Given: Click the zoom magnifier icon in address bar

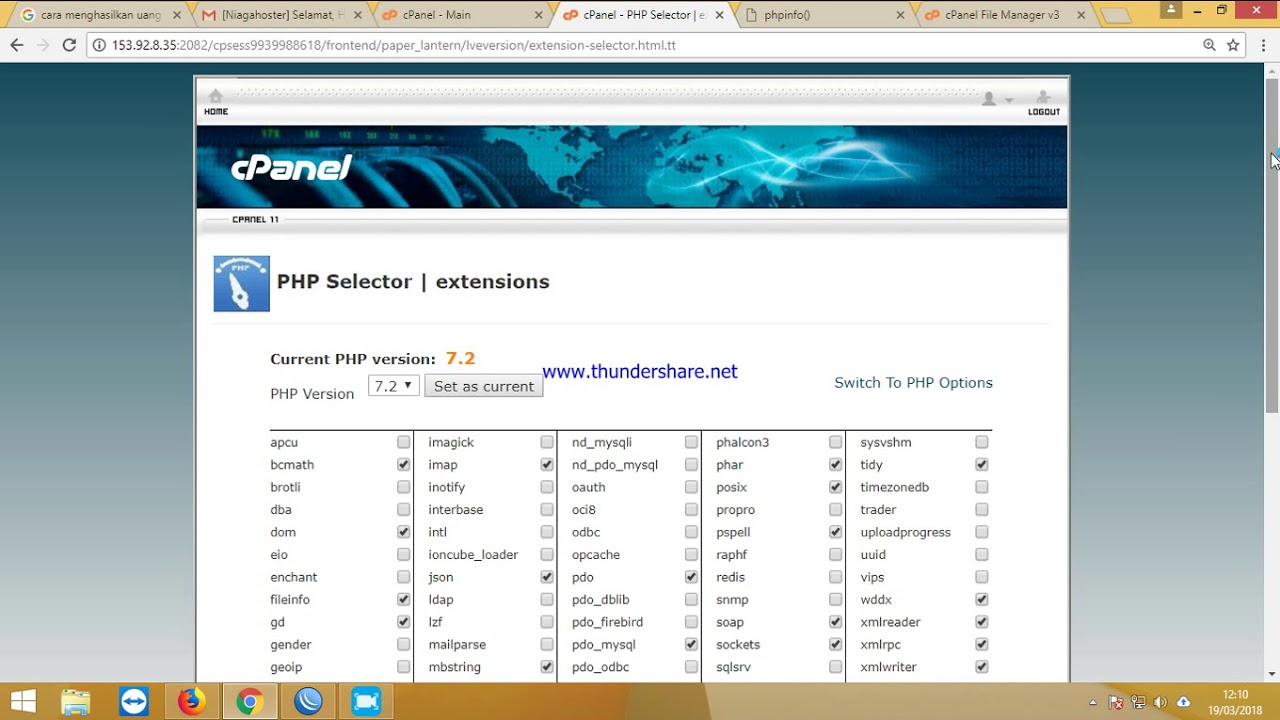Looking at the screenshot, I should pos(1209,45).
